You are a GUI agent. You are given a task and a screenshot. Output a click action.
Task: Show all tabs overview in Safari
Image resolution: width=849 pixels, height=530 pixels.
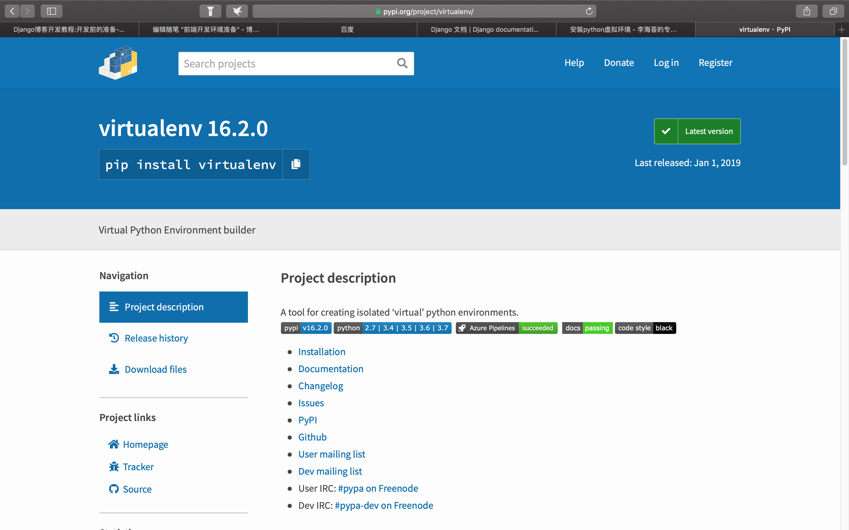[x=833, y=11]
